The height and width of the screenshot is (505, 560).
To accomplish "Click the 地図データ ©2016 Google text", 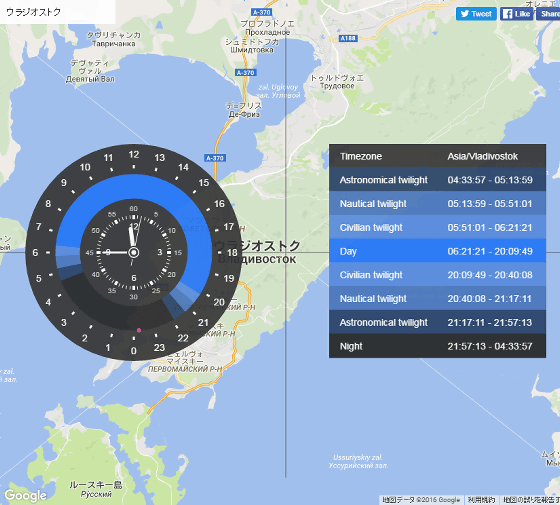I will click(x=421, y=500).
